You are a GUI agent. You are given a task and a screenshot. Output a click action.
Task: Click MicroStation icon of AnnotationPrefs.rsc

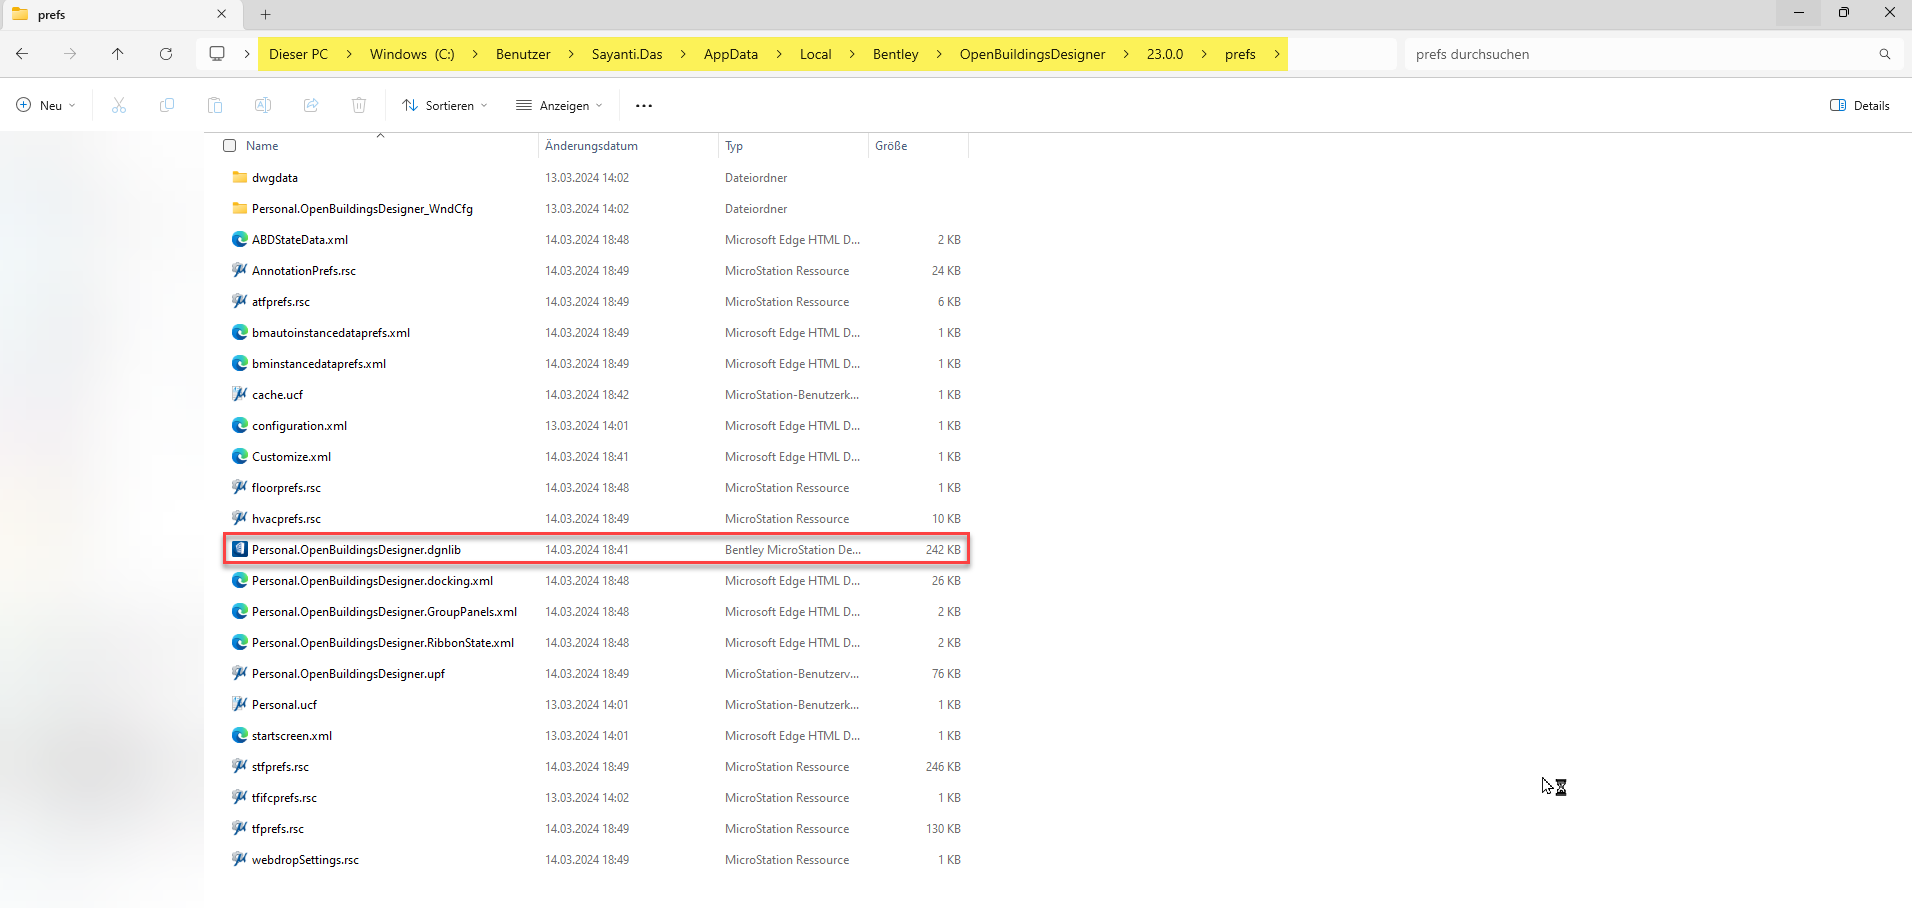pos(240,270)
